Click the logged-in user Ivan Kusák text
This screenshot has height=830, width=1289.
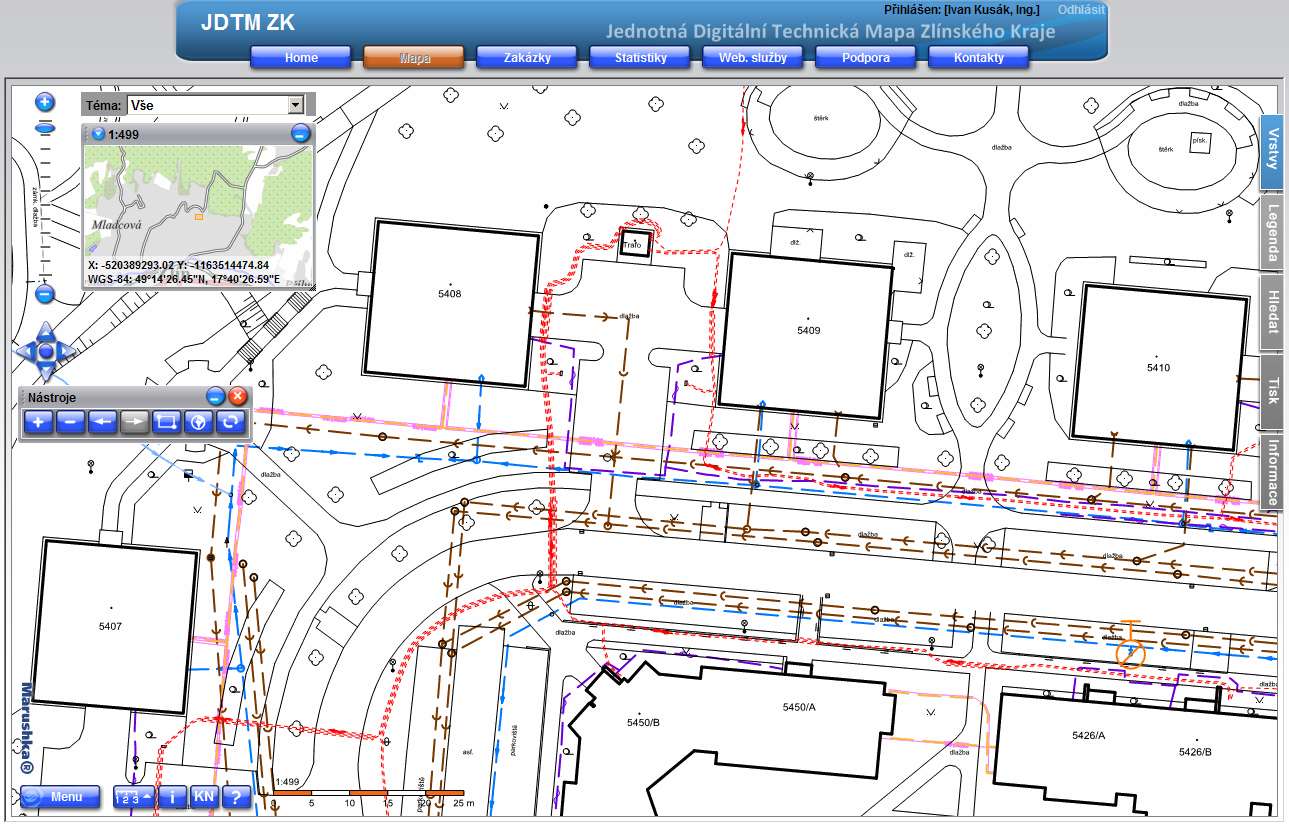(x=962, y=9)
